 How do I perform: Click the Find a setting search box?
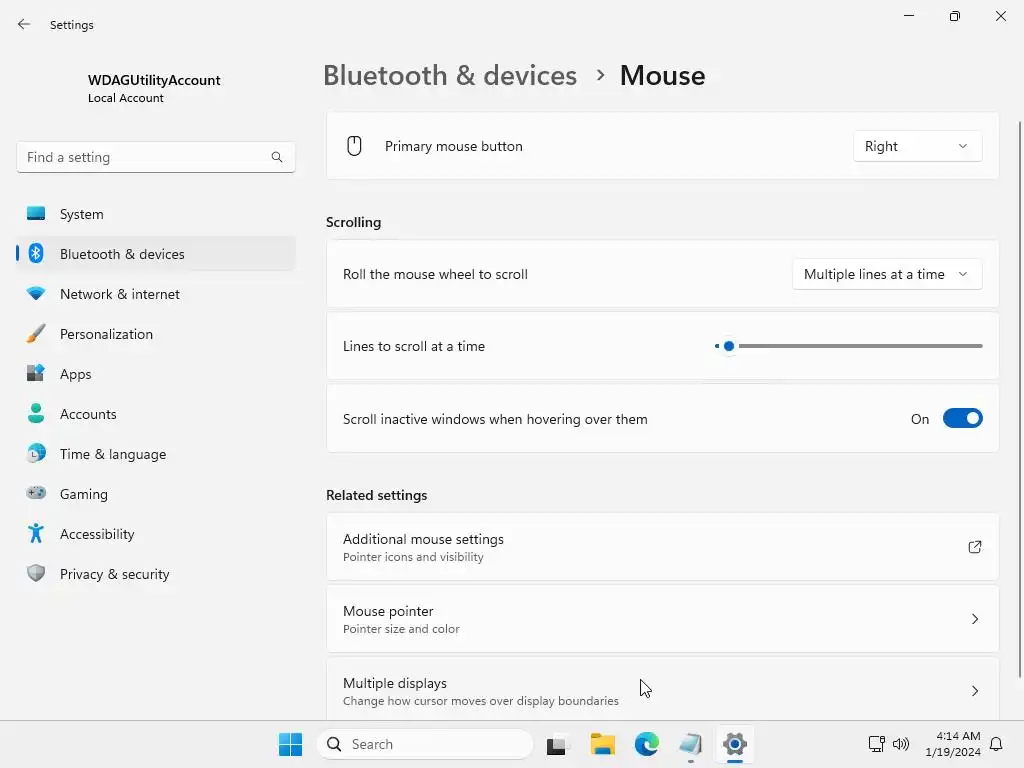point(155,157)
